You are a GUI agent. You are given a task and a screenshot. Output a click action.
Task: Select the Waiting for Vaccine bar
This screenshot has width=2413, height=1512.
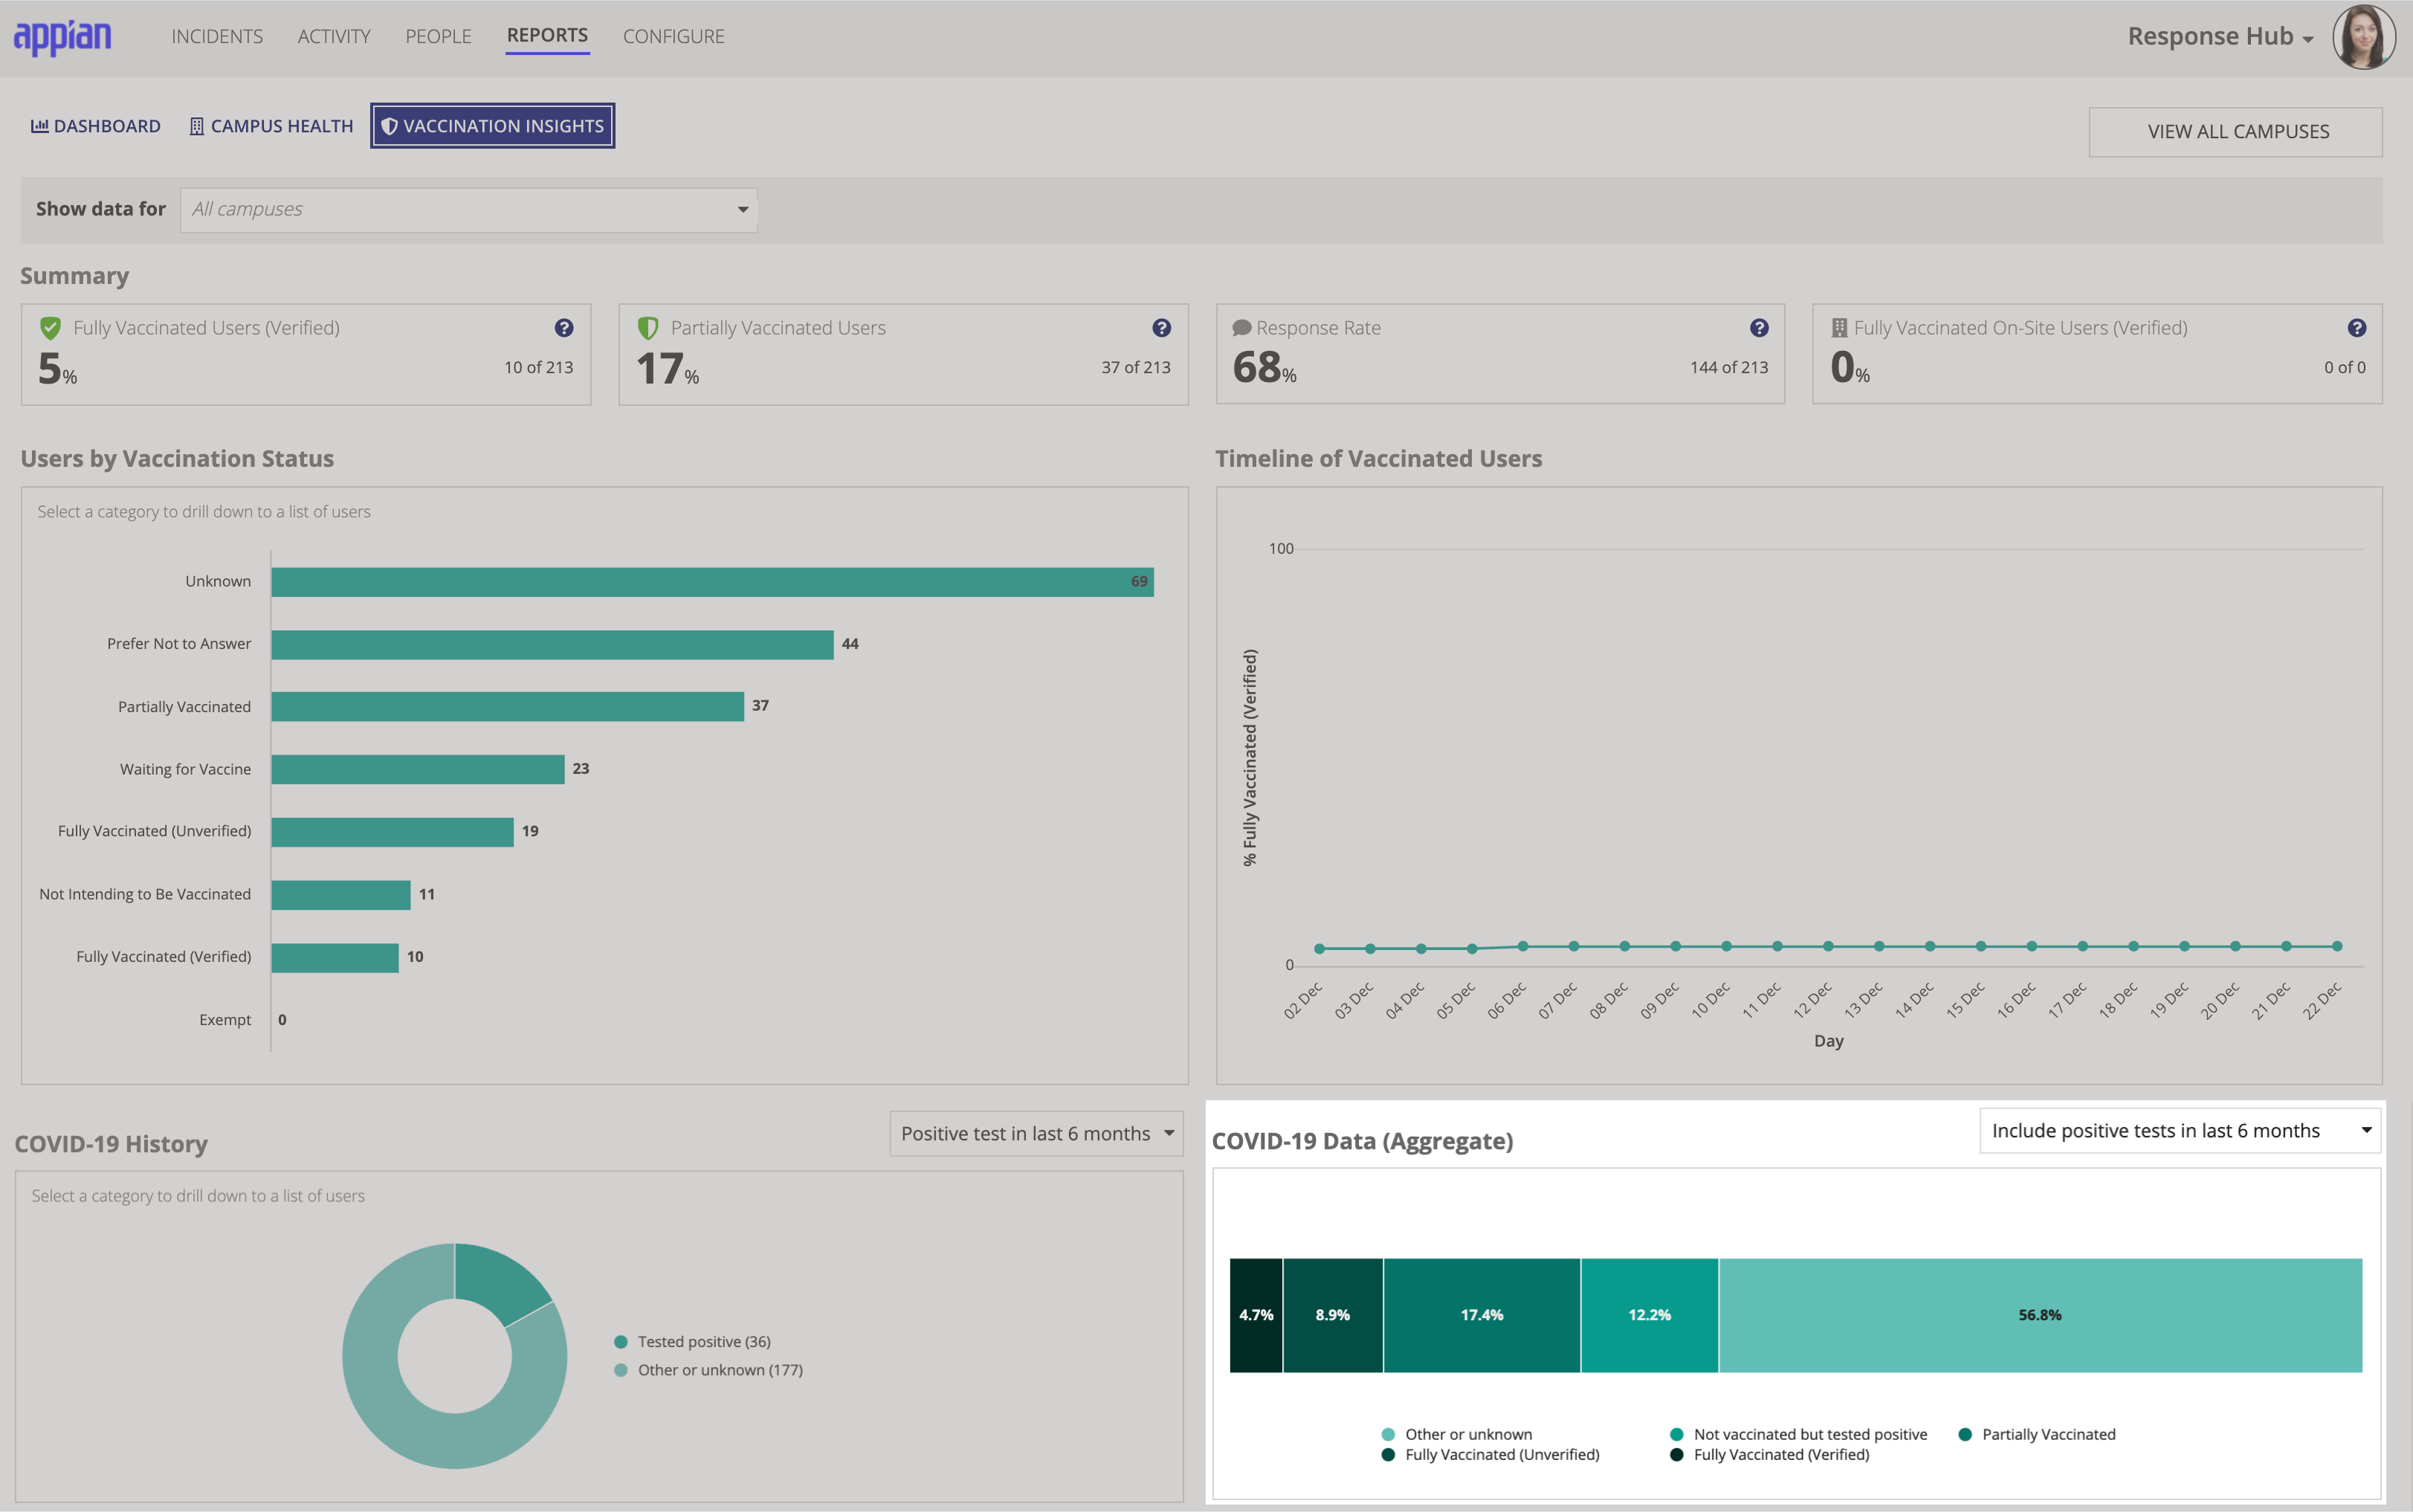point(418,769)
